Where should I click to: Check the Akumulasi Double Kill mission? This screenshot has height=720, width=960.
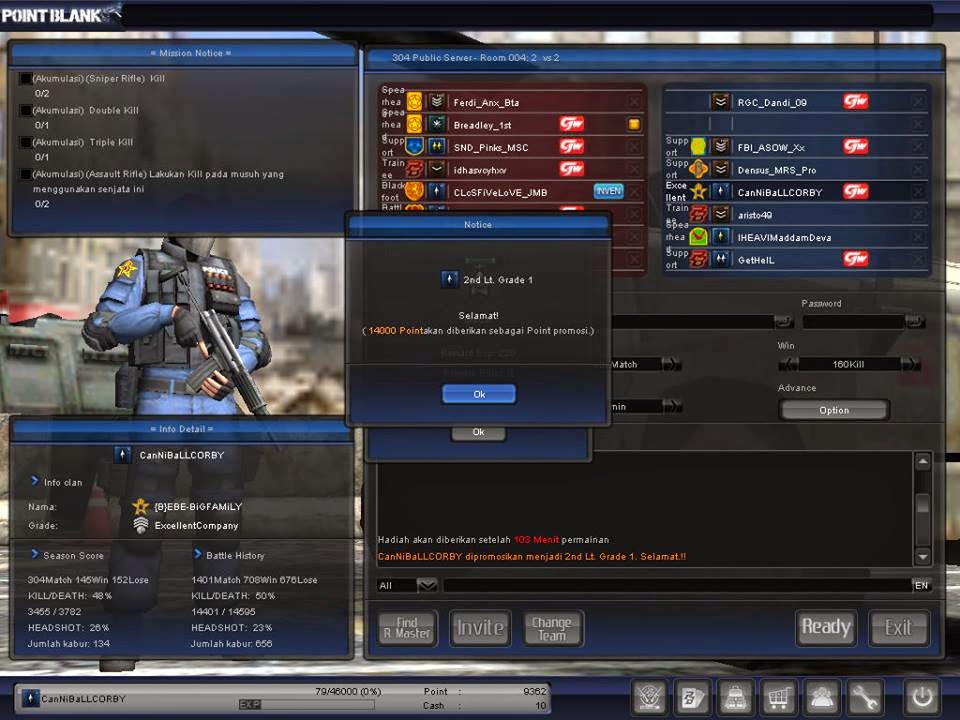25,109
